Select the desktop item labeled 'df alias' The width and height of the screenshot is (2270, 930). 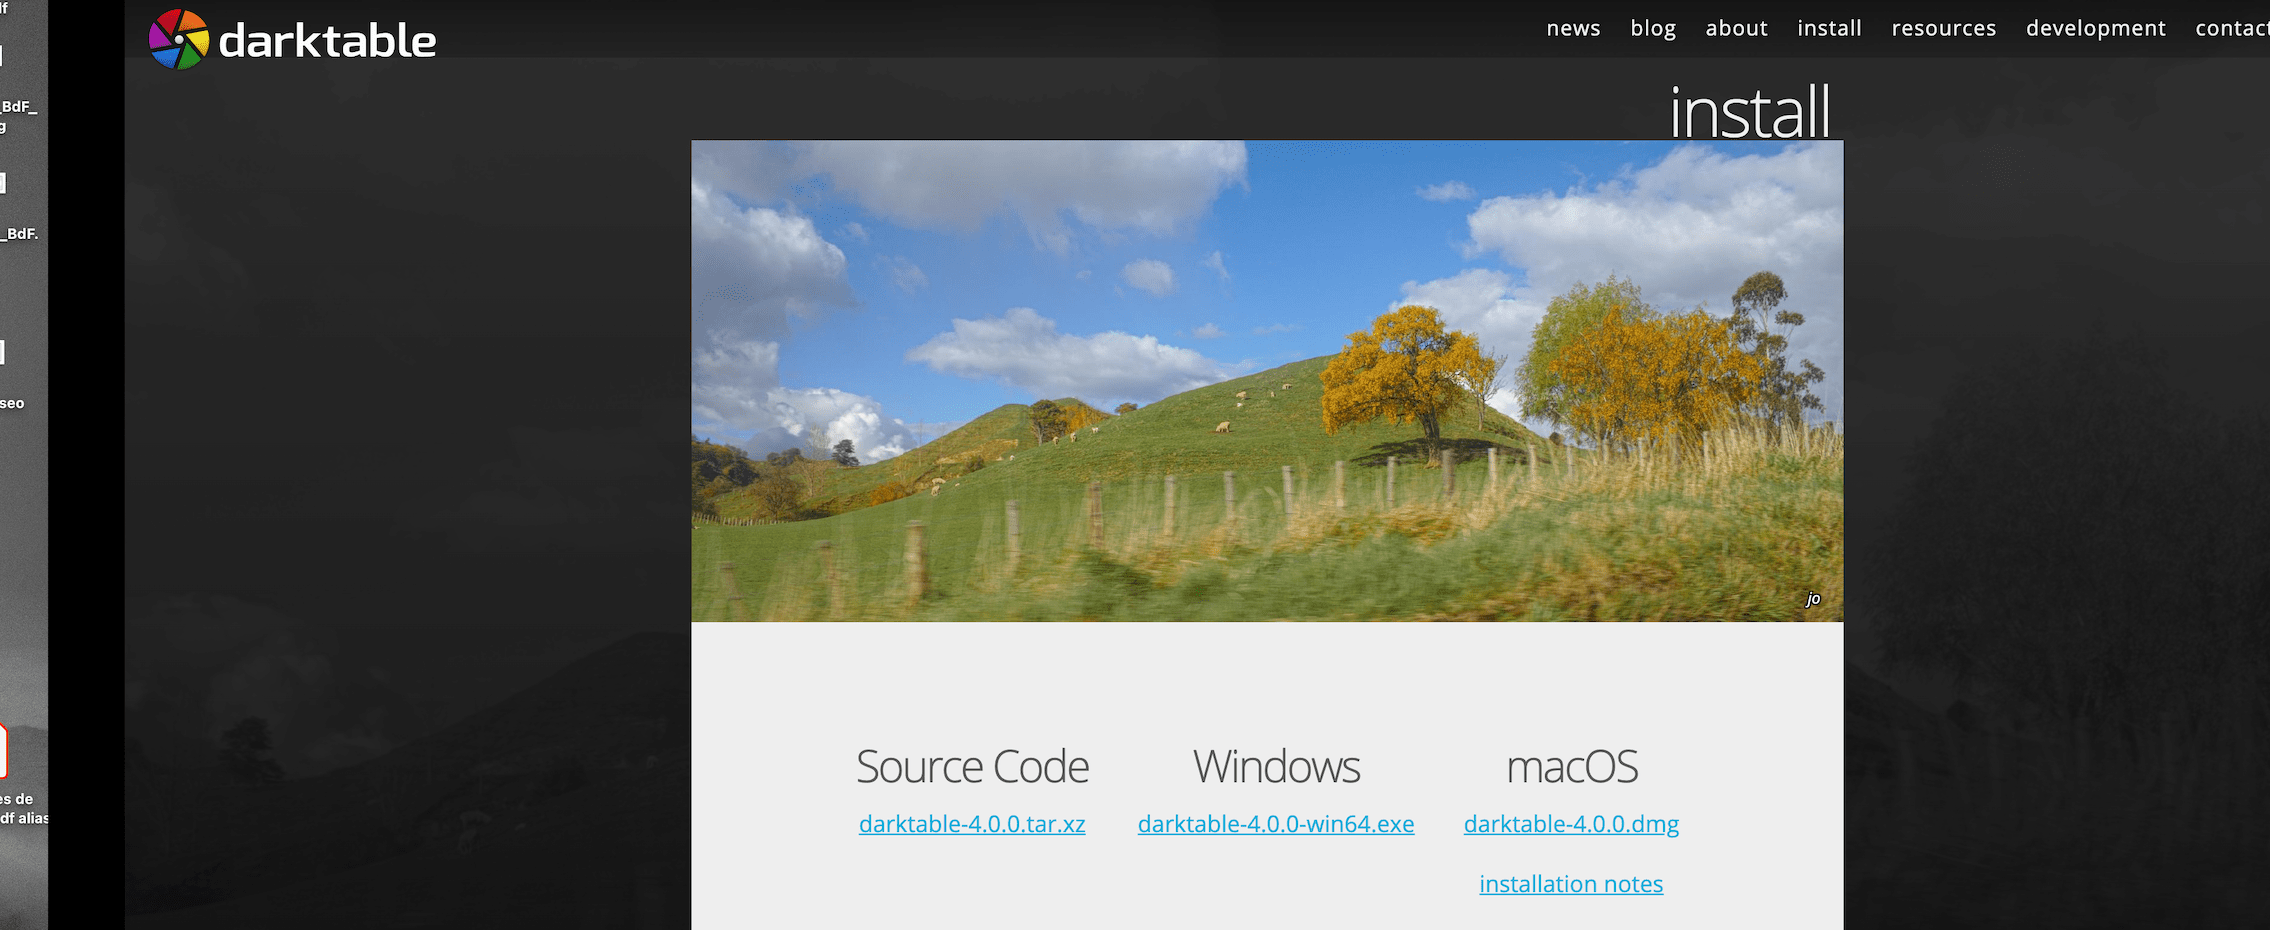[x=24, y=818]
